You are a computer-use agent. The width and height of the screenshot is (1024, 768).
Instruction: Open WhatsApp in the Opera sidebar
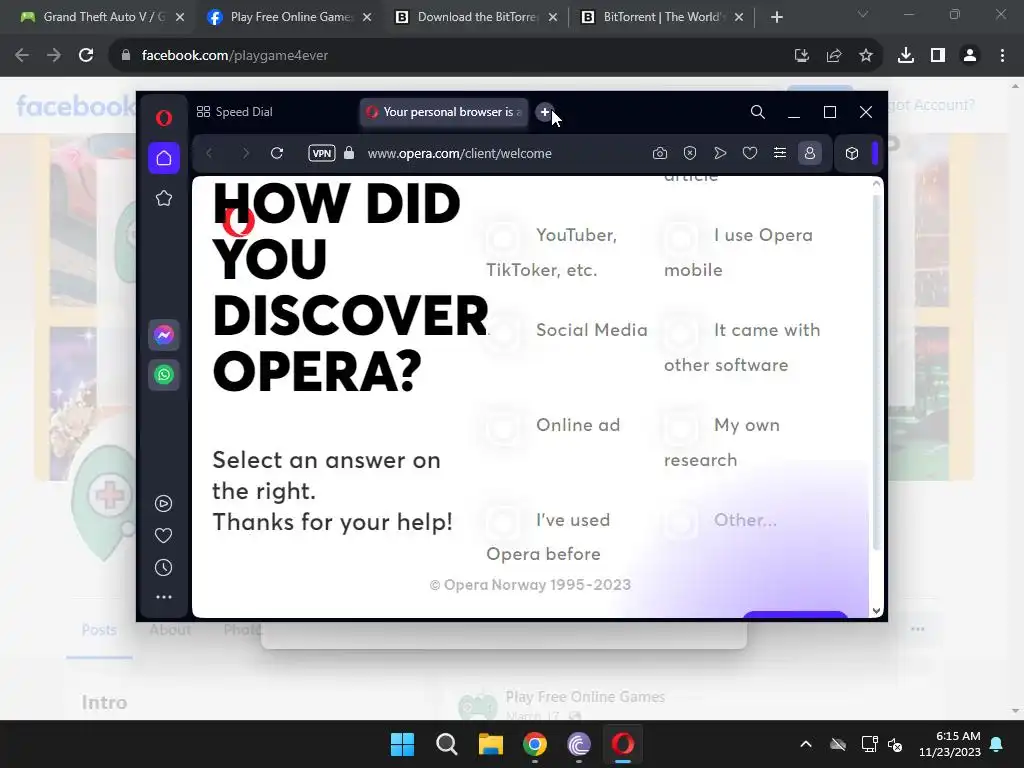(164, 375)
